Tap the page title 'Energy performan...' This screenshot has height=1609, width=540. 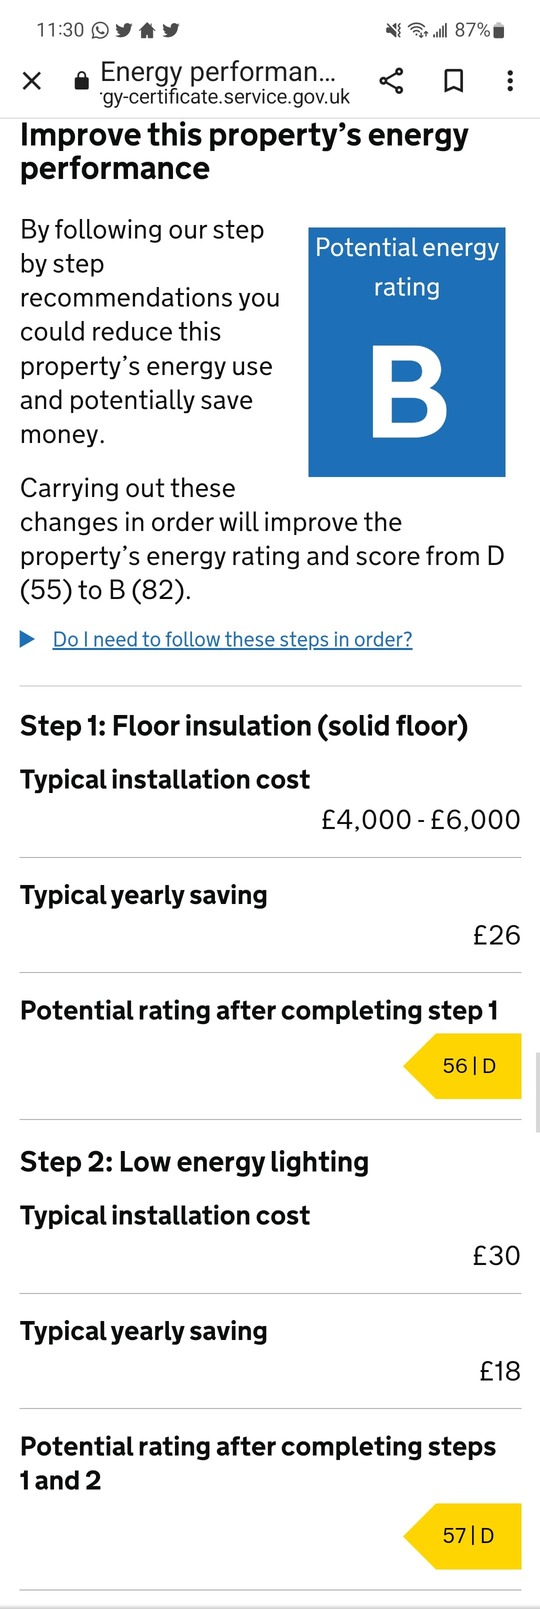tap(218, 72)
